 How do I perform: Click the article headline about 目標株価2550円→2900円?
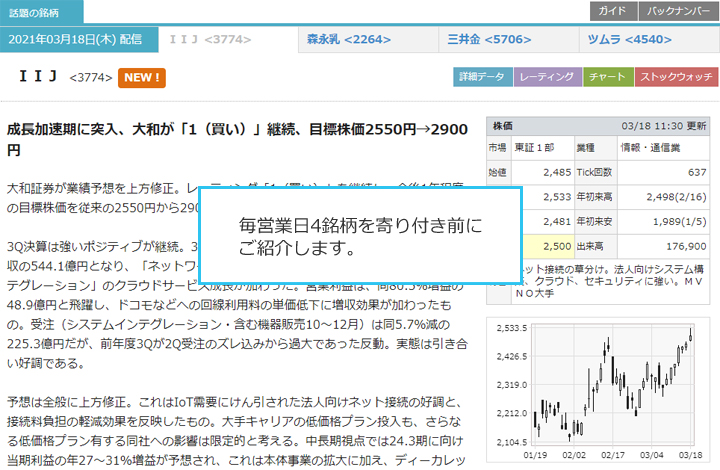pos(237,139)
